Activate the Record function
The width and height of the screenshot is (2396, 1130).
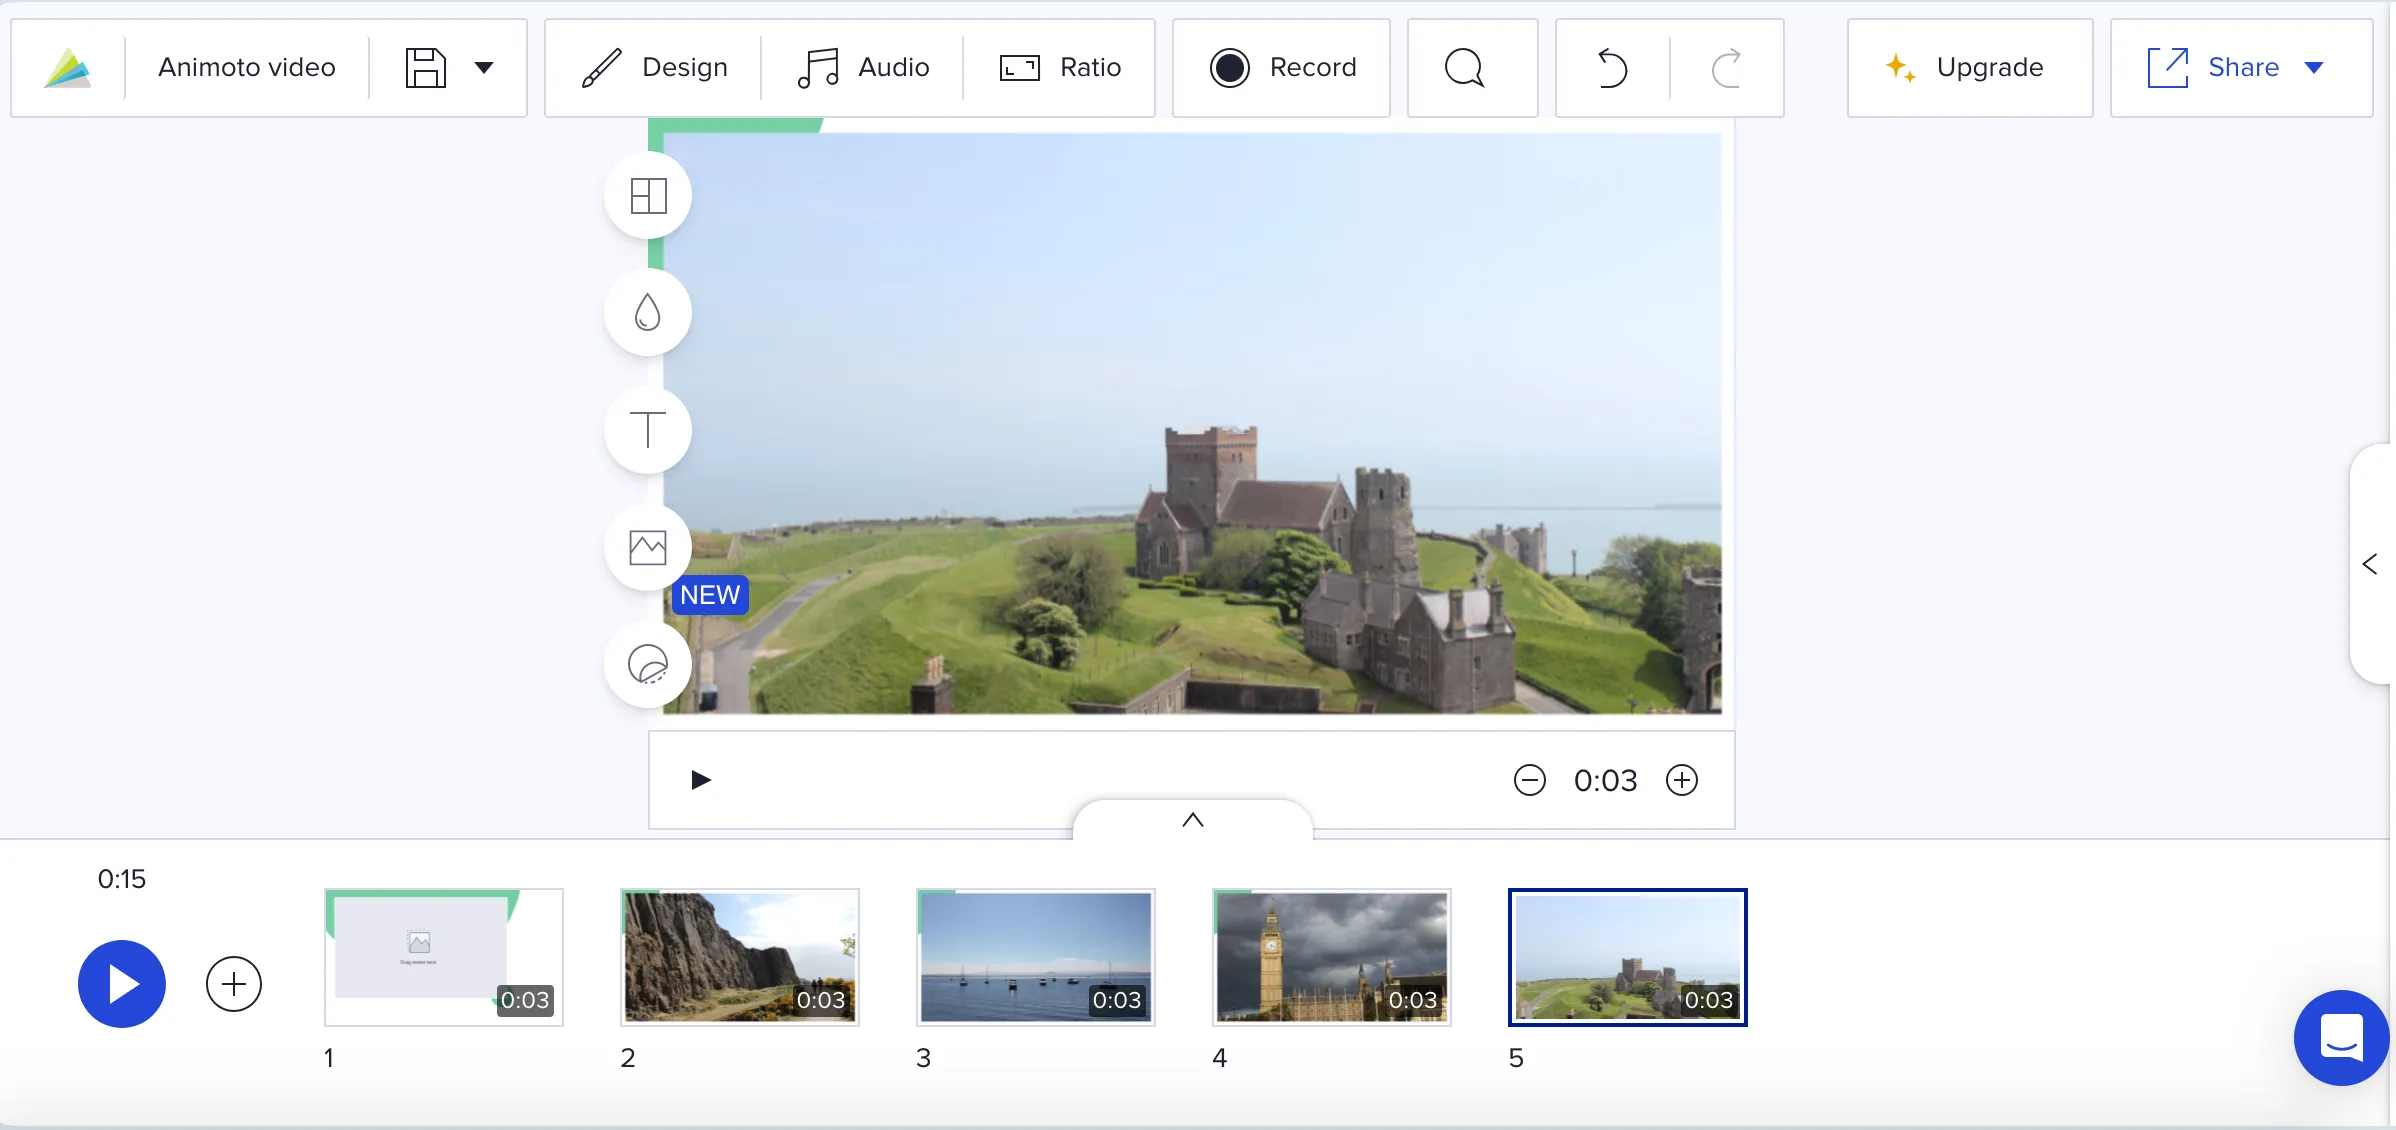click(1282, 66)
